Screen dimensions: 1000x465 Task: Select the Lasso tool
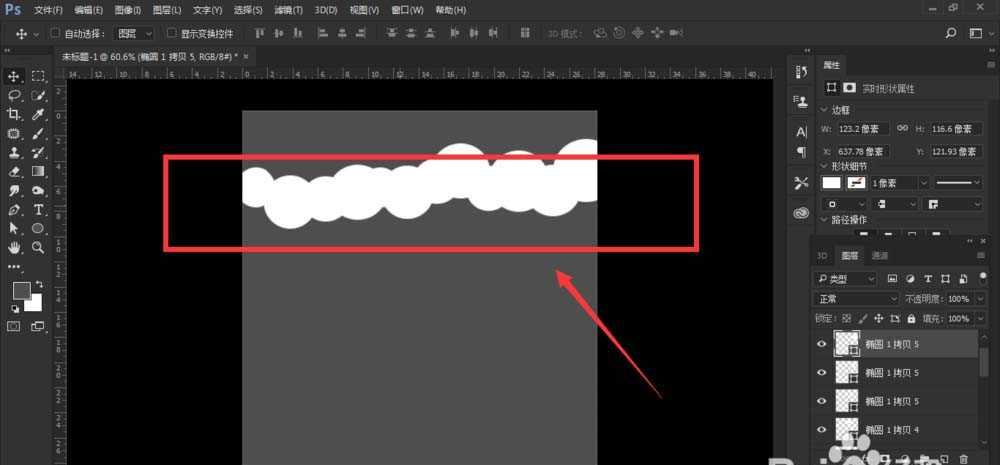pyautogui.click(x=15, y=96)
